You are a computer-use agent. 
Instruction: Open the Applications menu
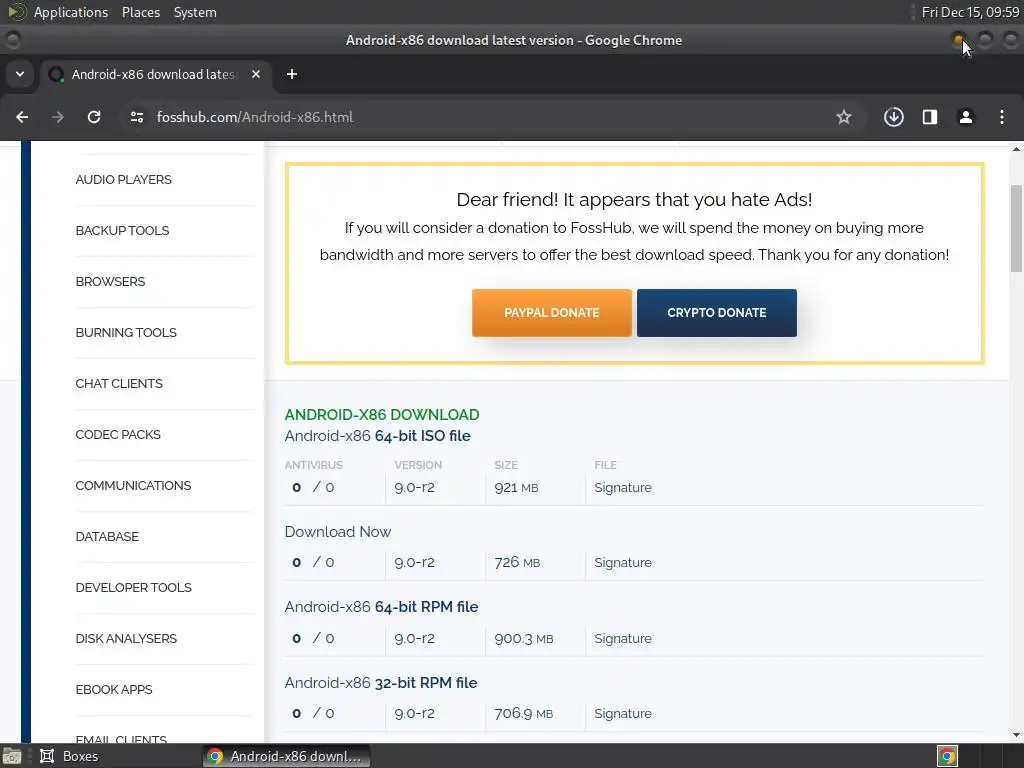(x=71, y=12)
